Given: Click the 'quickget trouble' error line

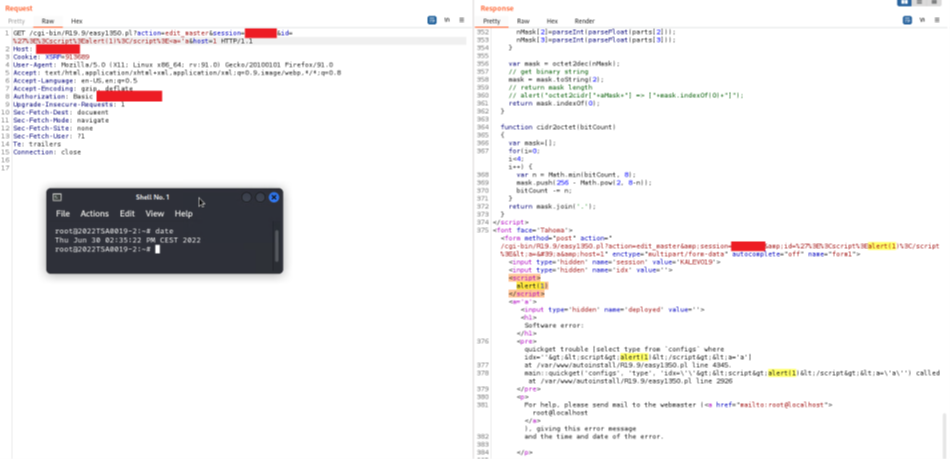Looking at the screenshot, I should 624,349.
